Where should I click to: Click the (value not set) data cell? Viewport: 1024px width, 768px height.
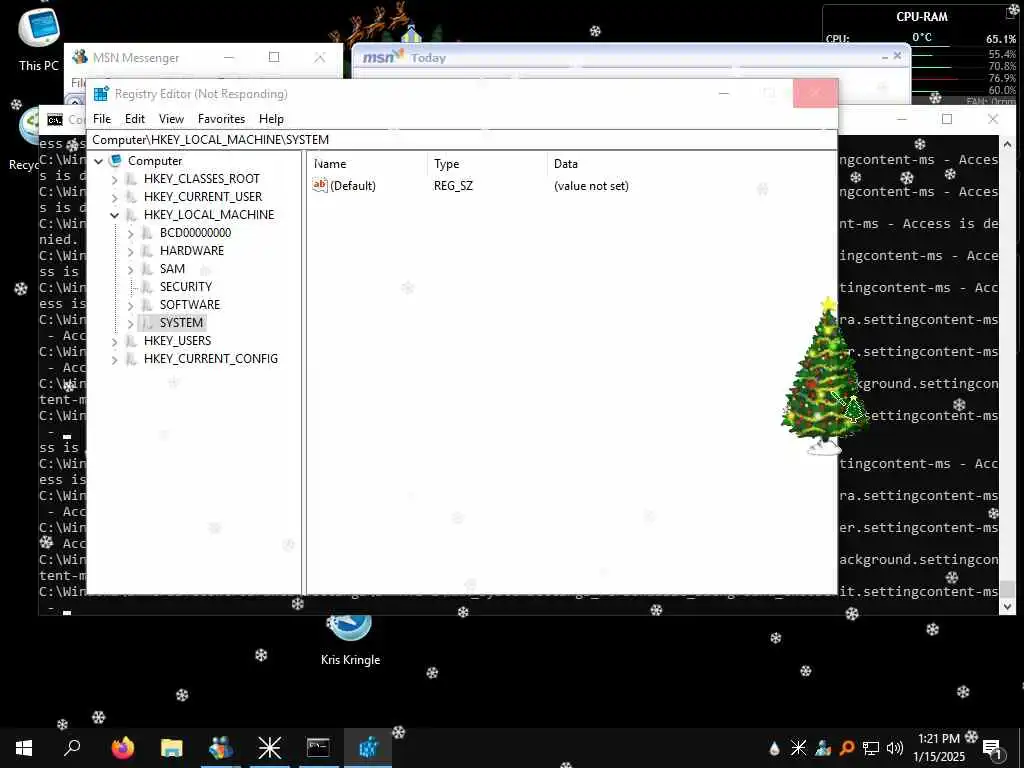[591, 186]
